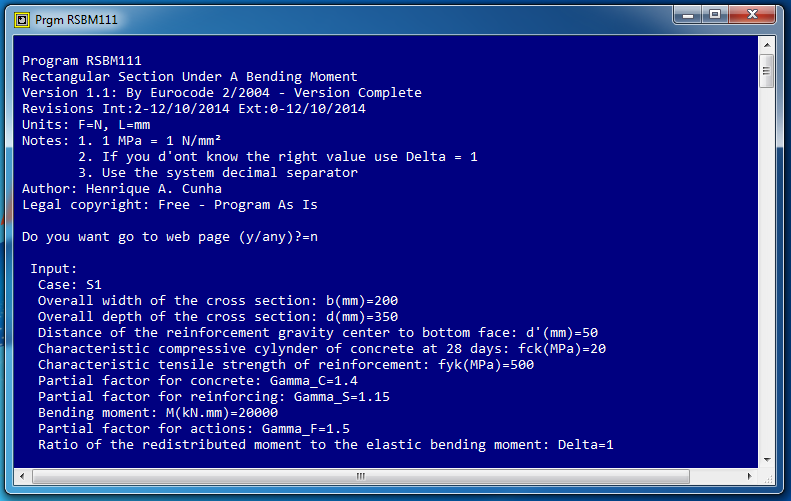Close the Prgm RSBM111 window
Viewport: 791px width, 501px height.
752,15
